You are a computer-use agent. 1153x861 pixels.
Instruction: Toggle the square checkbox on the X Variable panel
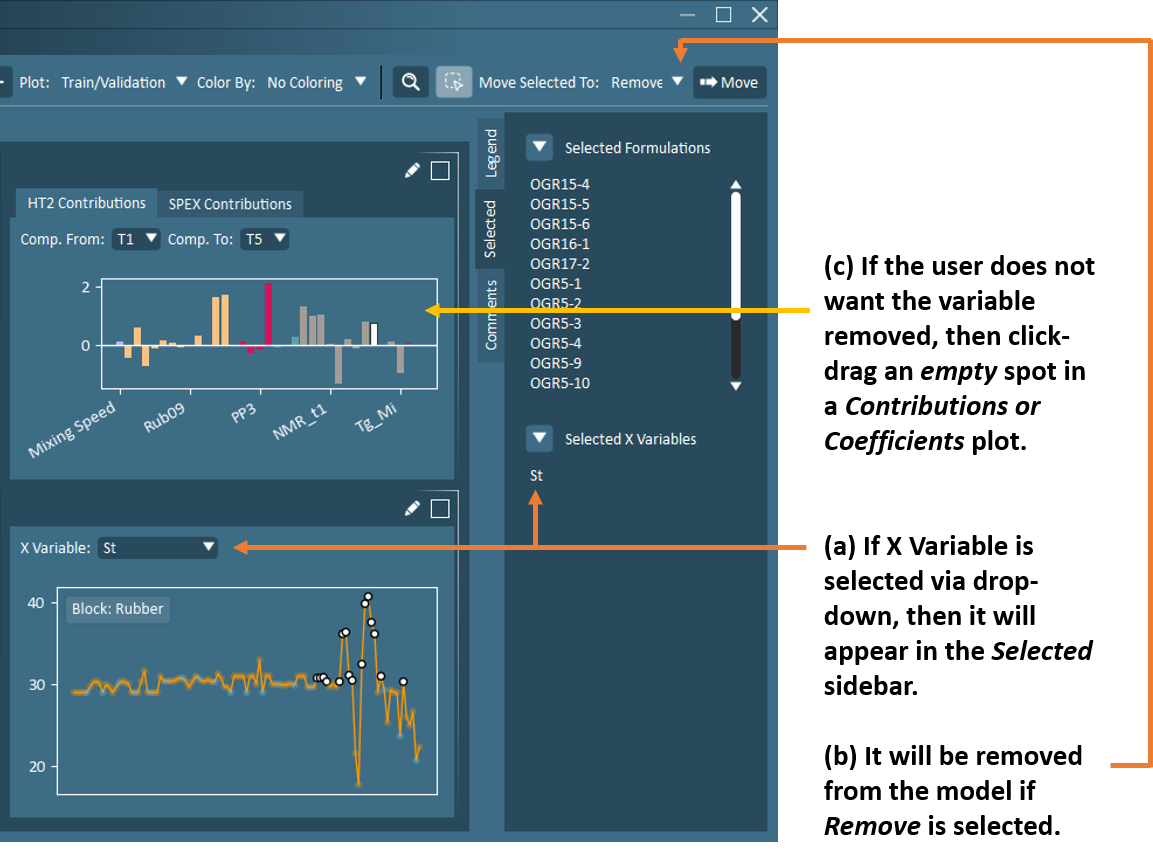(440, 508)
